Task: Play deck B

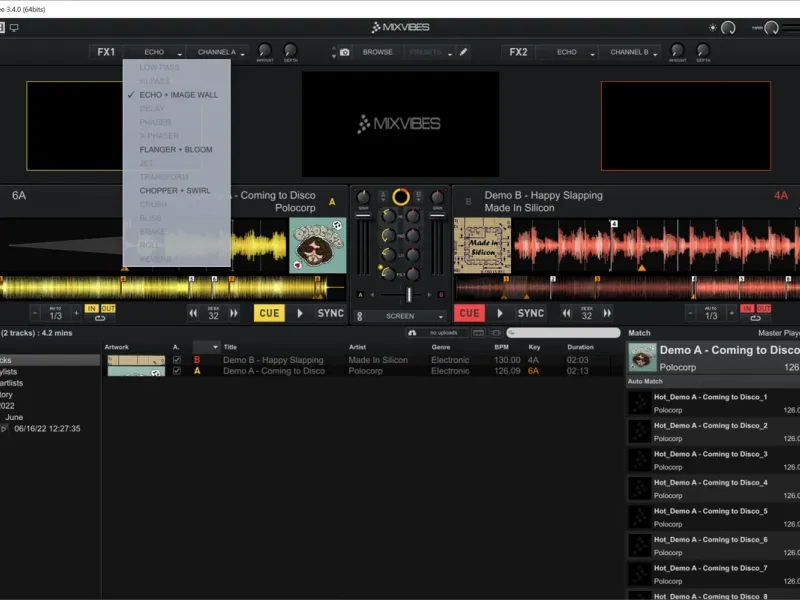Action: click(x=500, y=313)
